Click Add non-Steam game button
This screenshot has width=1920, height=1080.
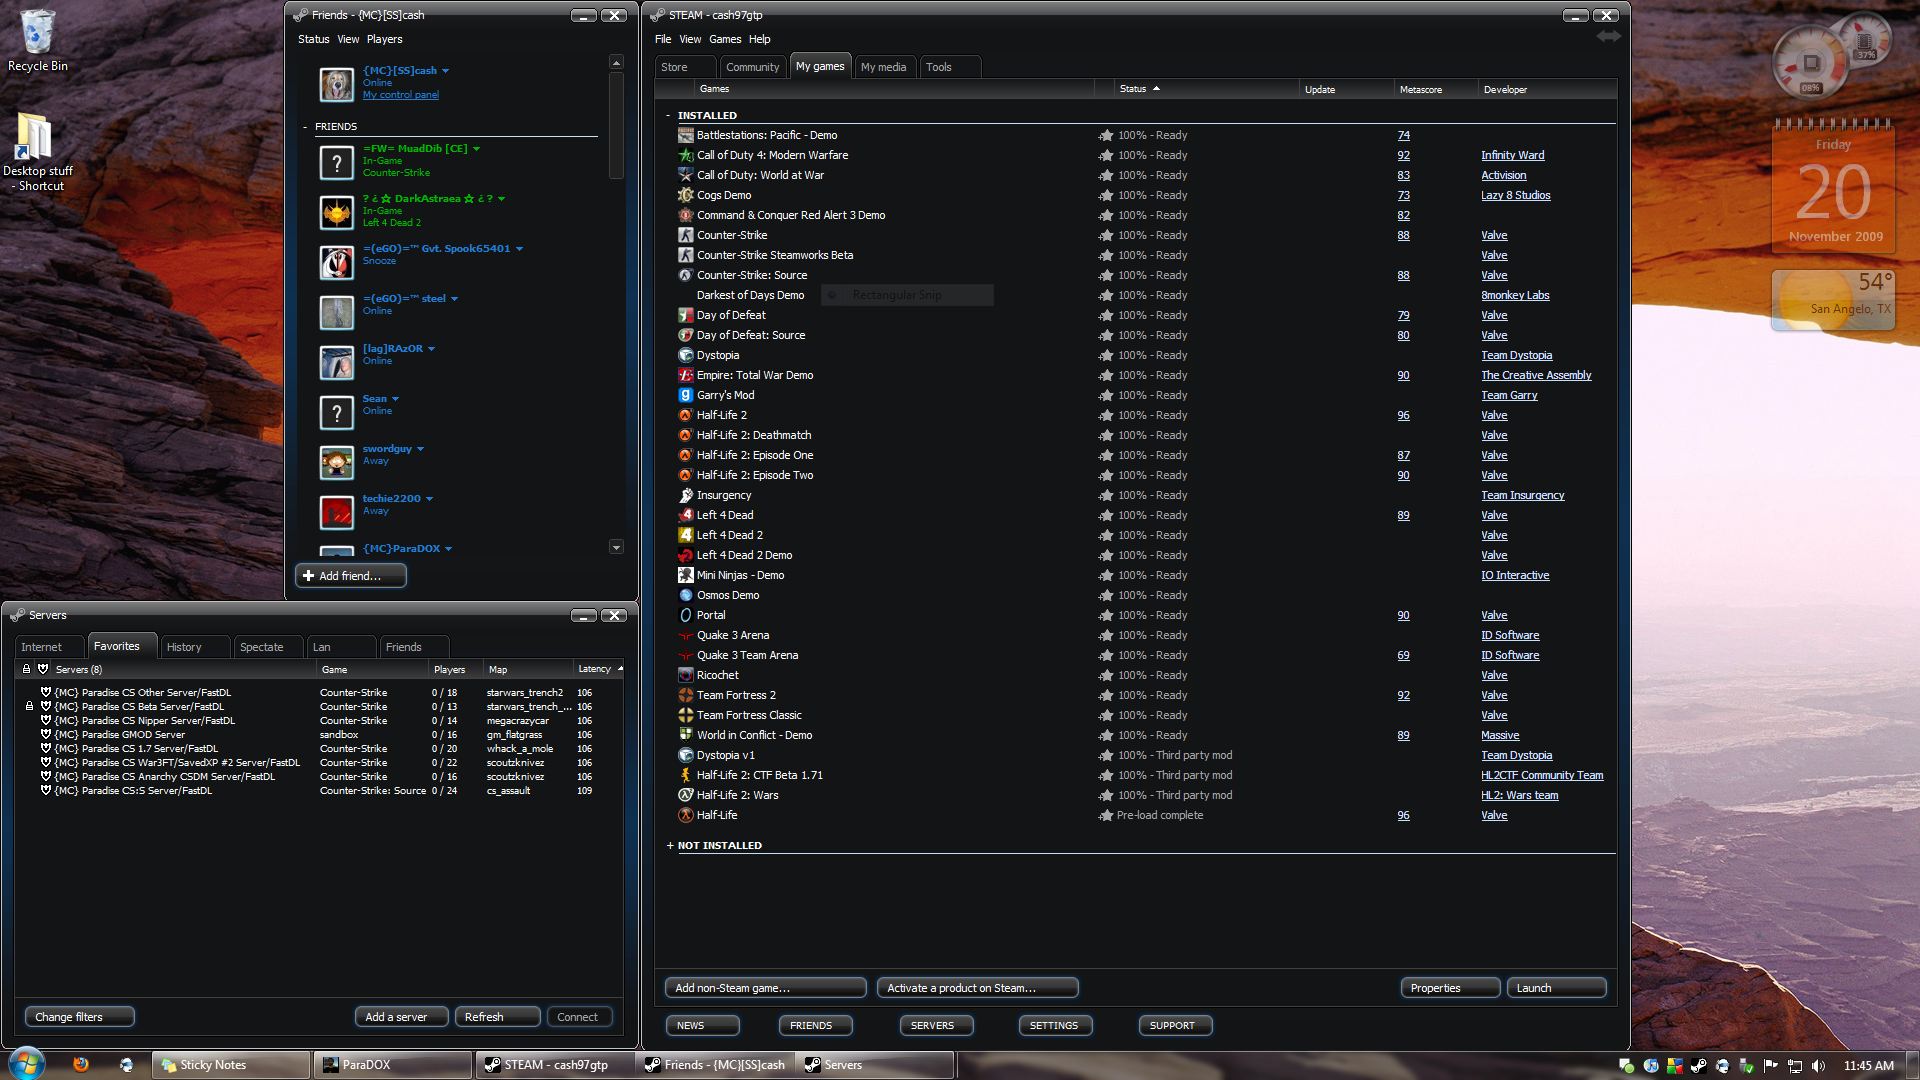click(765, 988)
